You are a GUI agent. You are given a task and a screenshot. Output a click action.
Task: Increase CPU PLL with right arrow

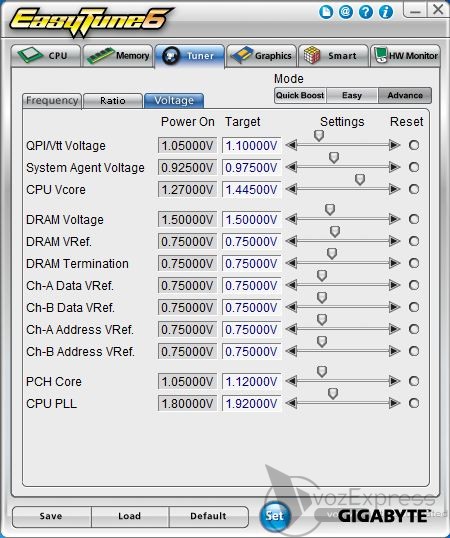(x=394, y=403)
